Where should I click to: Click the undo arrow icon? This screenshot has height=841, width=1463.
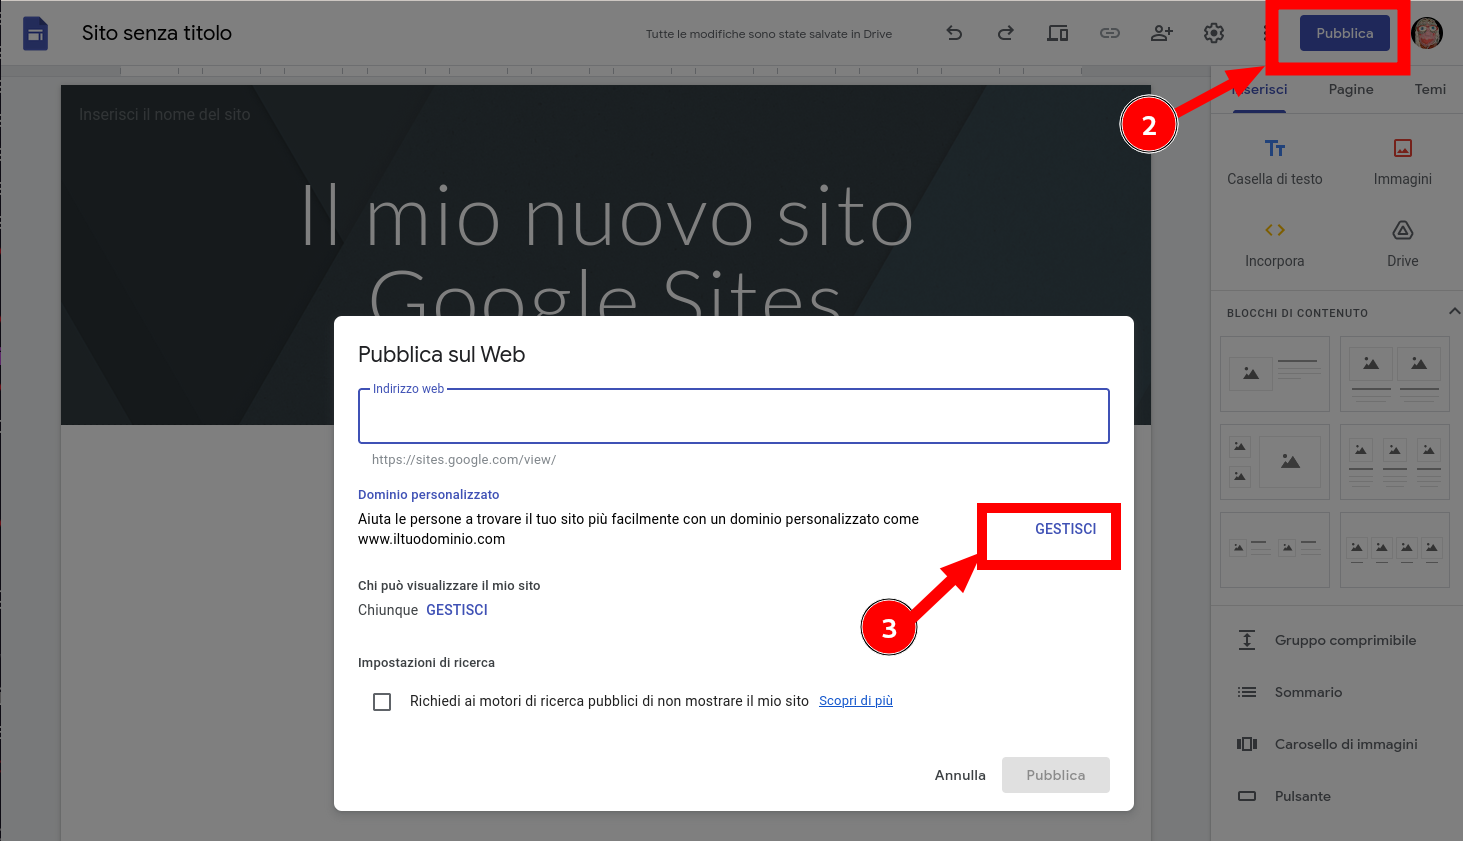(954, 33)
